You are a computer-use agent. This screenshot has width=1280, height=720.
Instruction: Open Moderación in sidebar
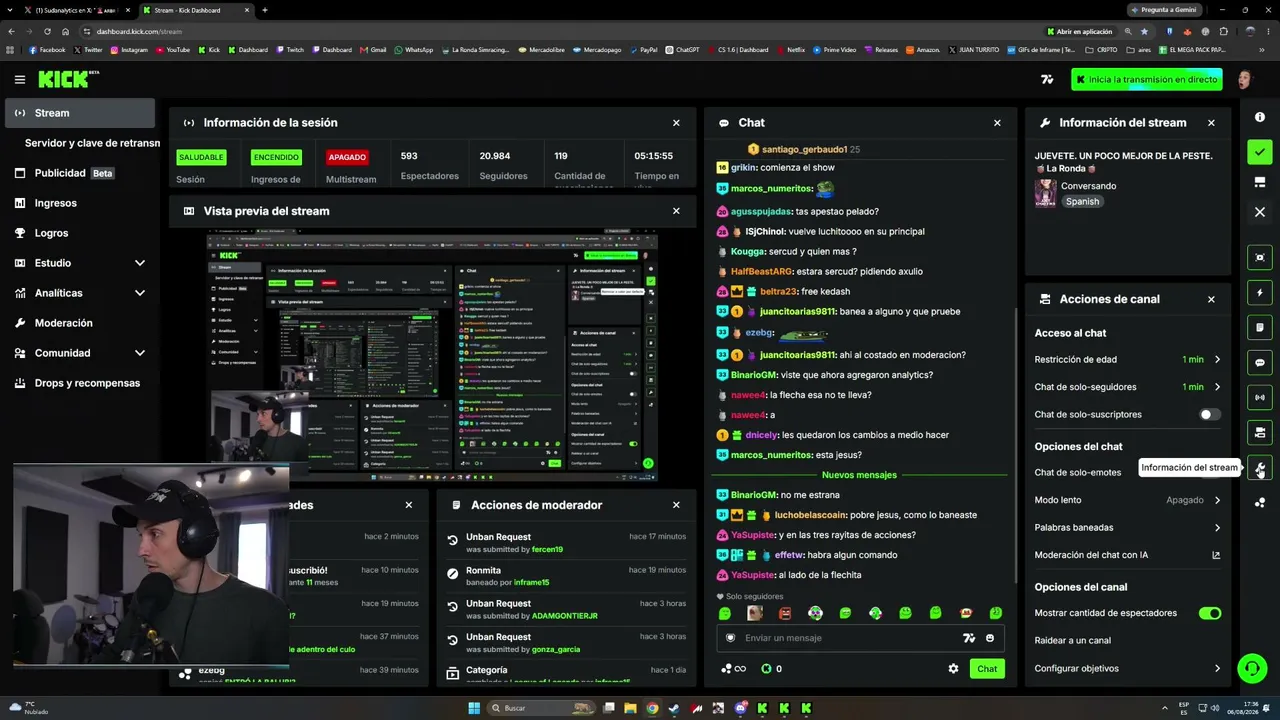click(80, 323)
